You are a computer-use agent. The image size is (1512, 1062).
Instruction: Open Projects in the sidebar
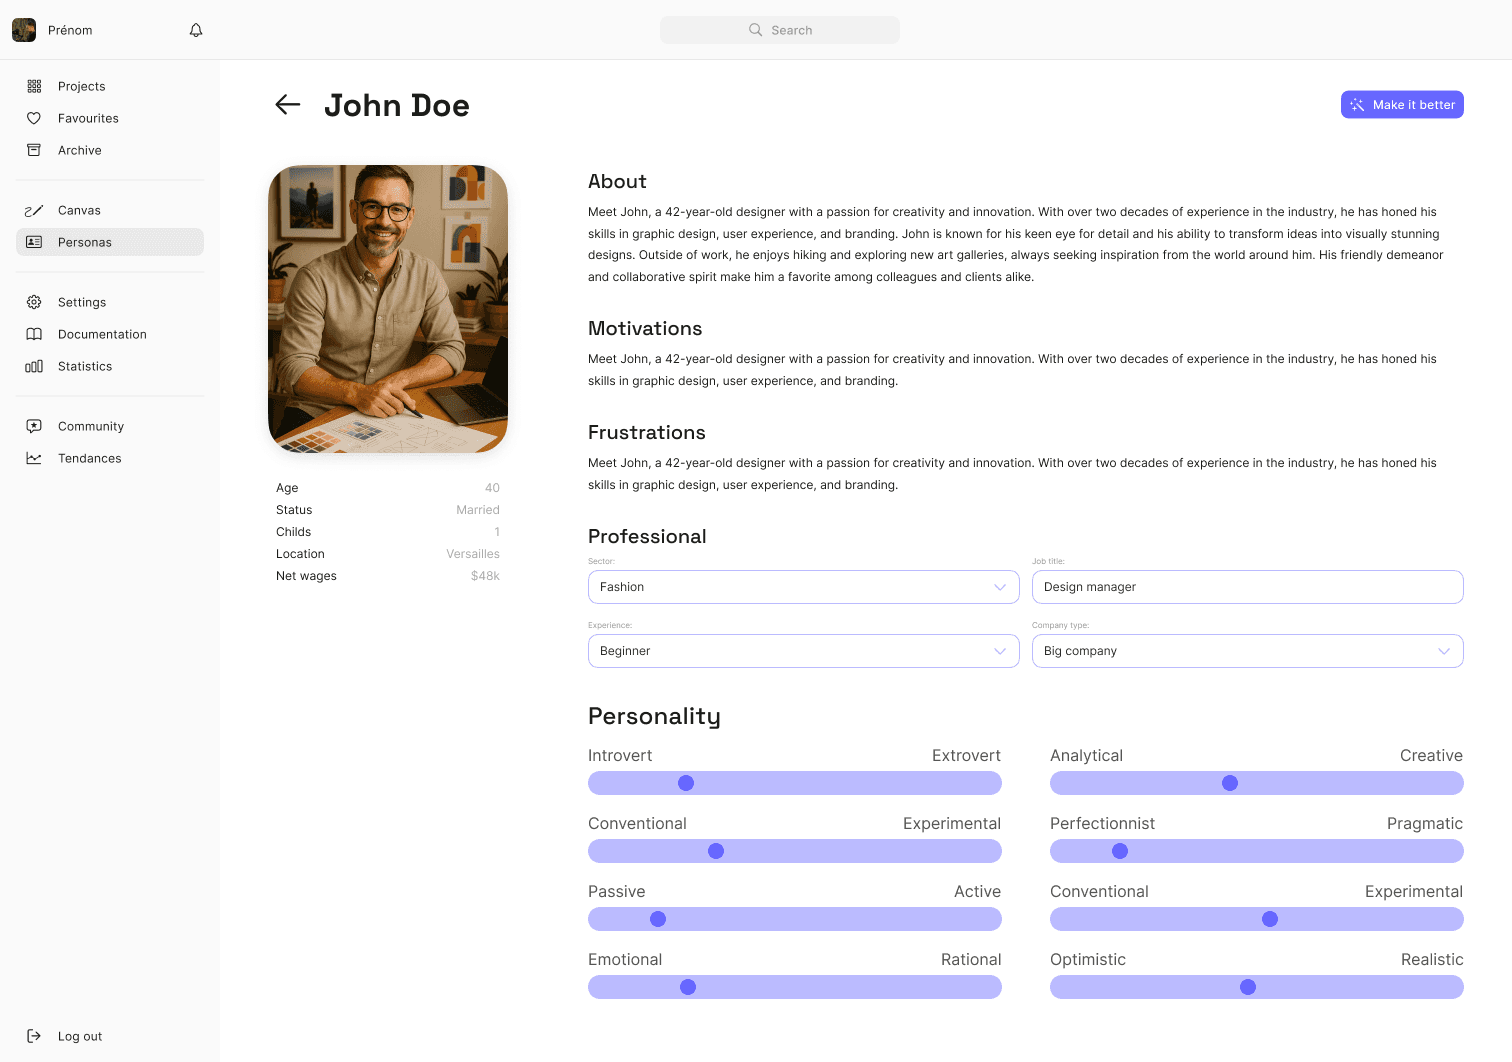tap(110, 86)
